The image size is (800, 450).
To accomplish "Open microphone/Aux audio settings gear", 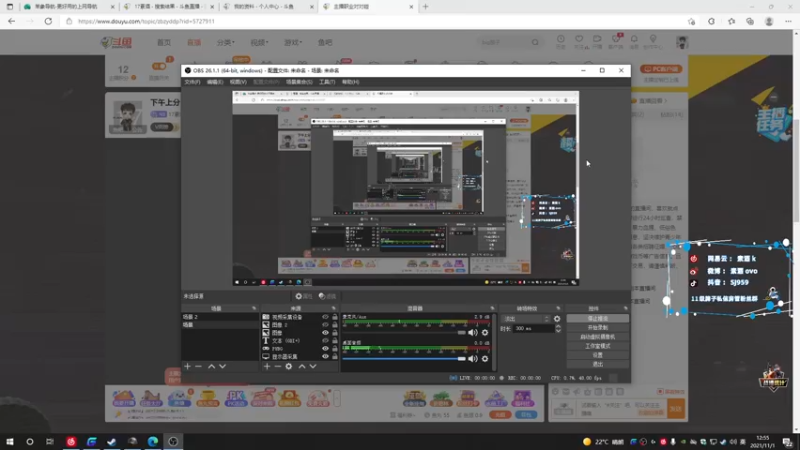I will (485, 333).
